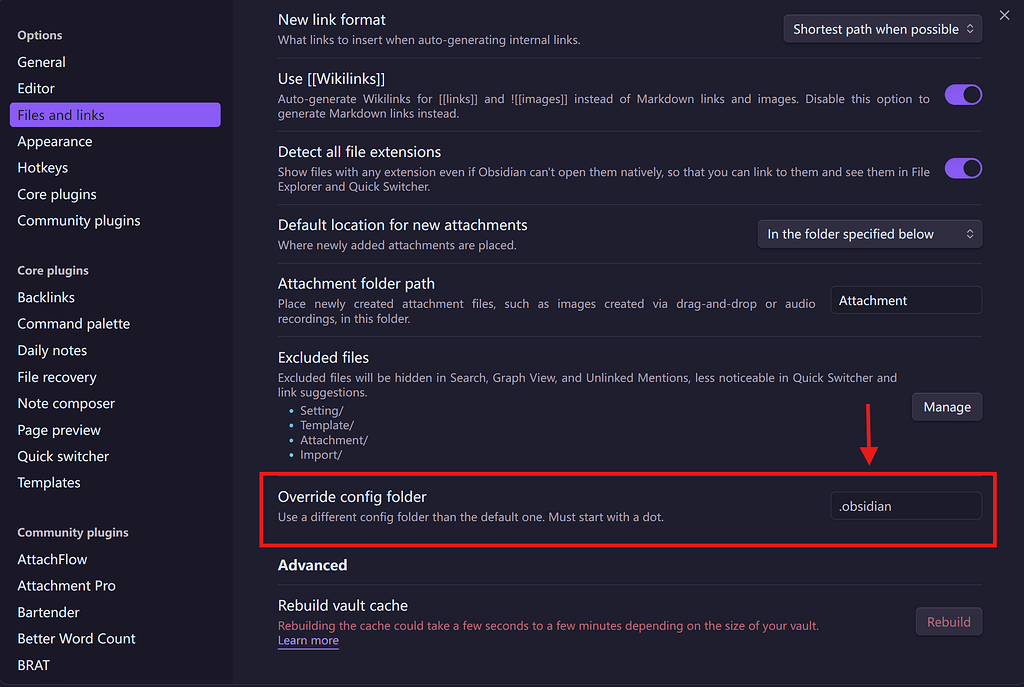Screen dimensions: 1024x687
Task: Click the Attachment folder path field
Action: click(x=905, y=300)
